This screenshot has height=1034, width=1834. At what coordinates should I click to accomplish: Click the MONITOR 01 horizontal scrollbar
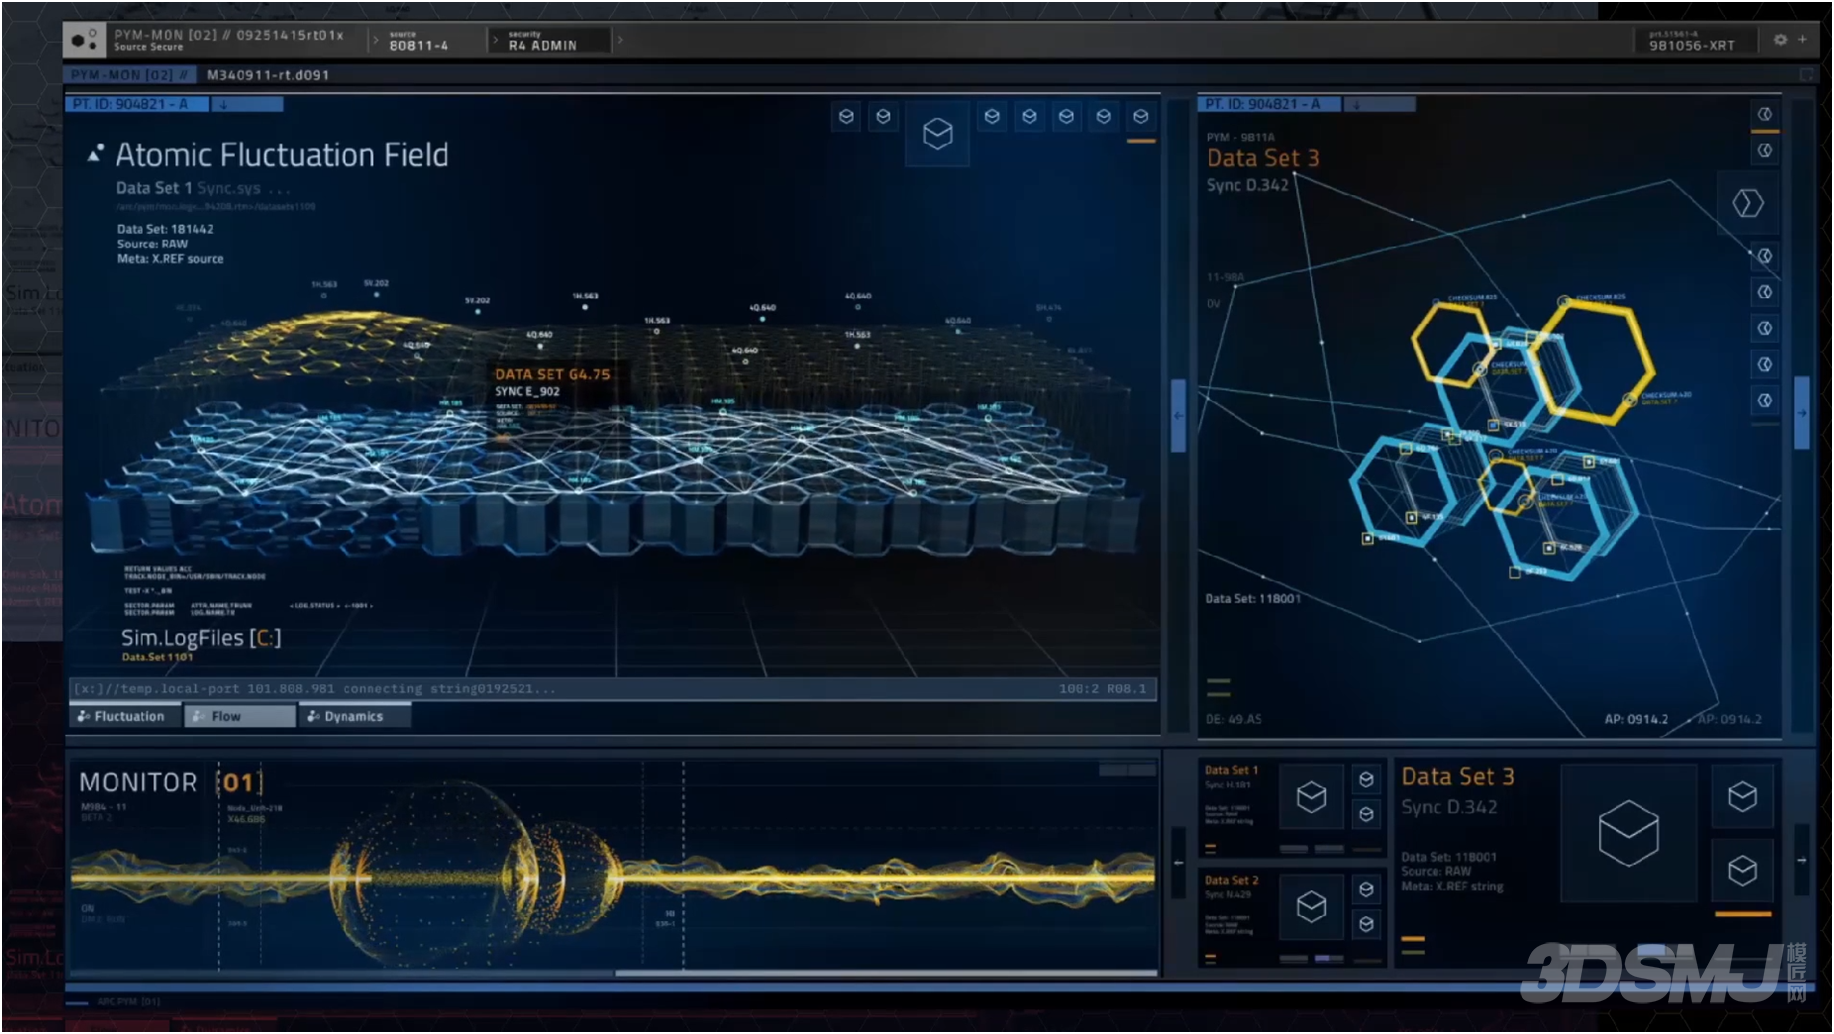[x=886, y=972]
